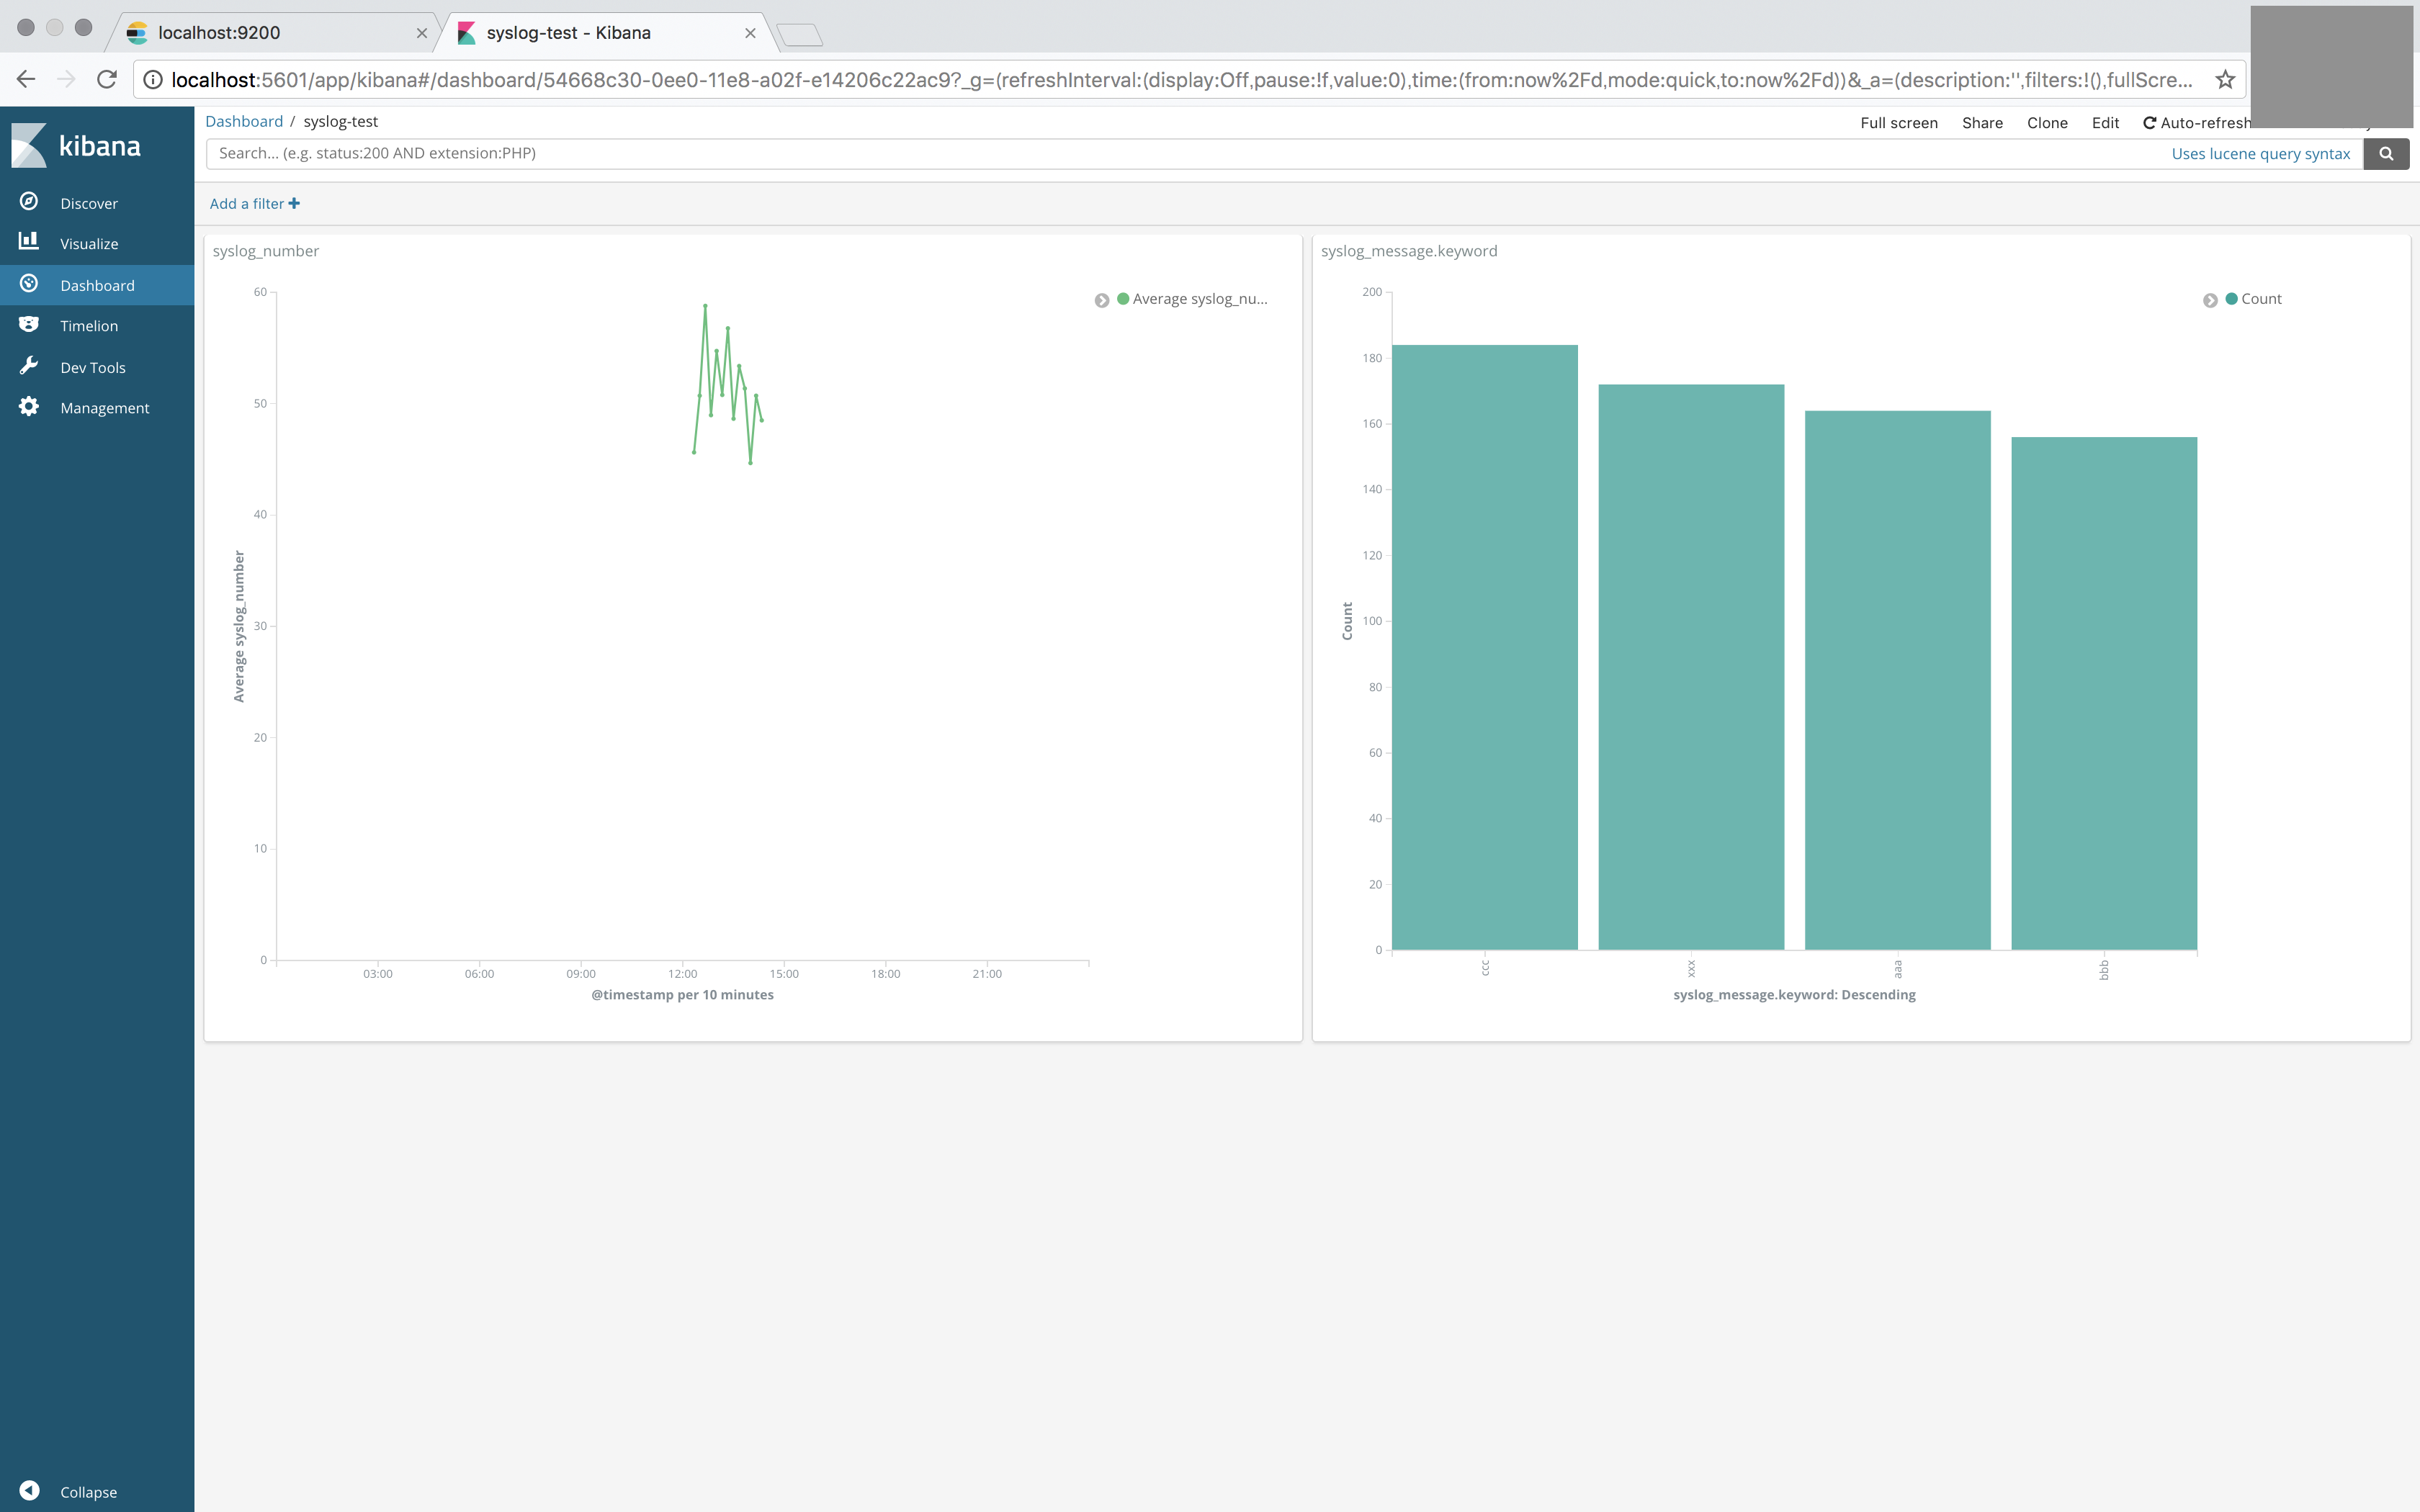2420x1512 pixels.
Task: Reload the page with the refresh icon
Action: click(x=107, y=79)
